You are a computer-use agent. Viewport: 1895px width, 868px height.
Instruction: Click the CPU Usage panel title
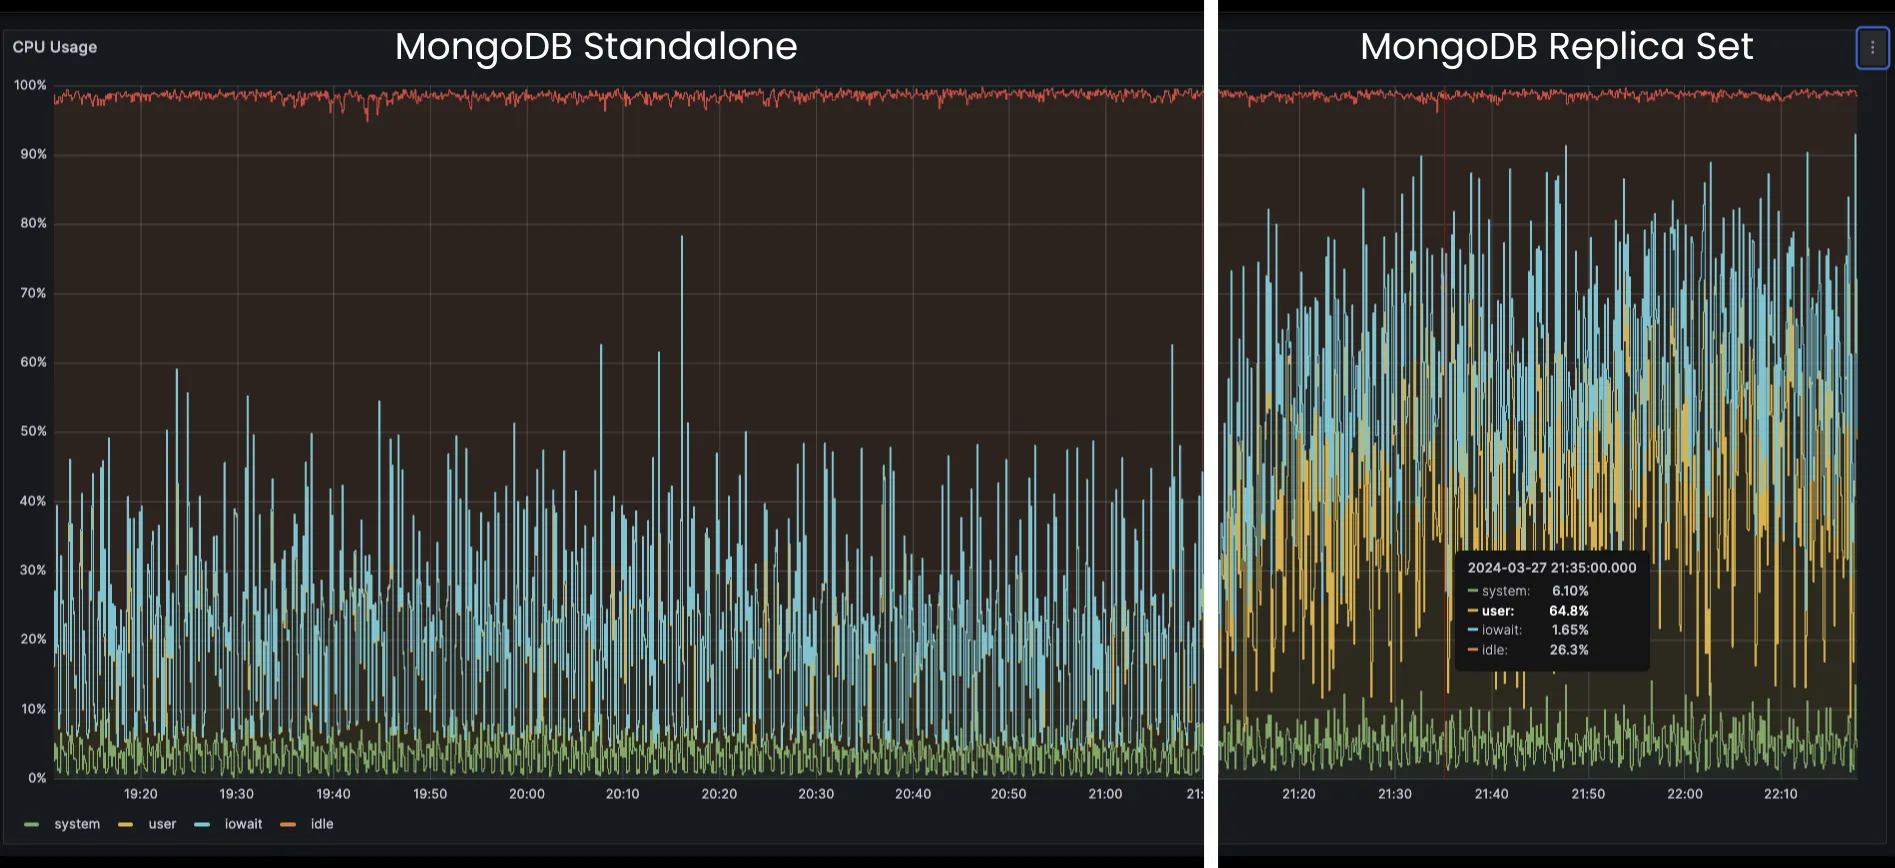click(55, 47)
